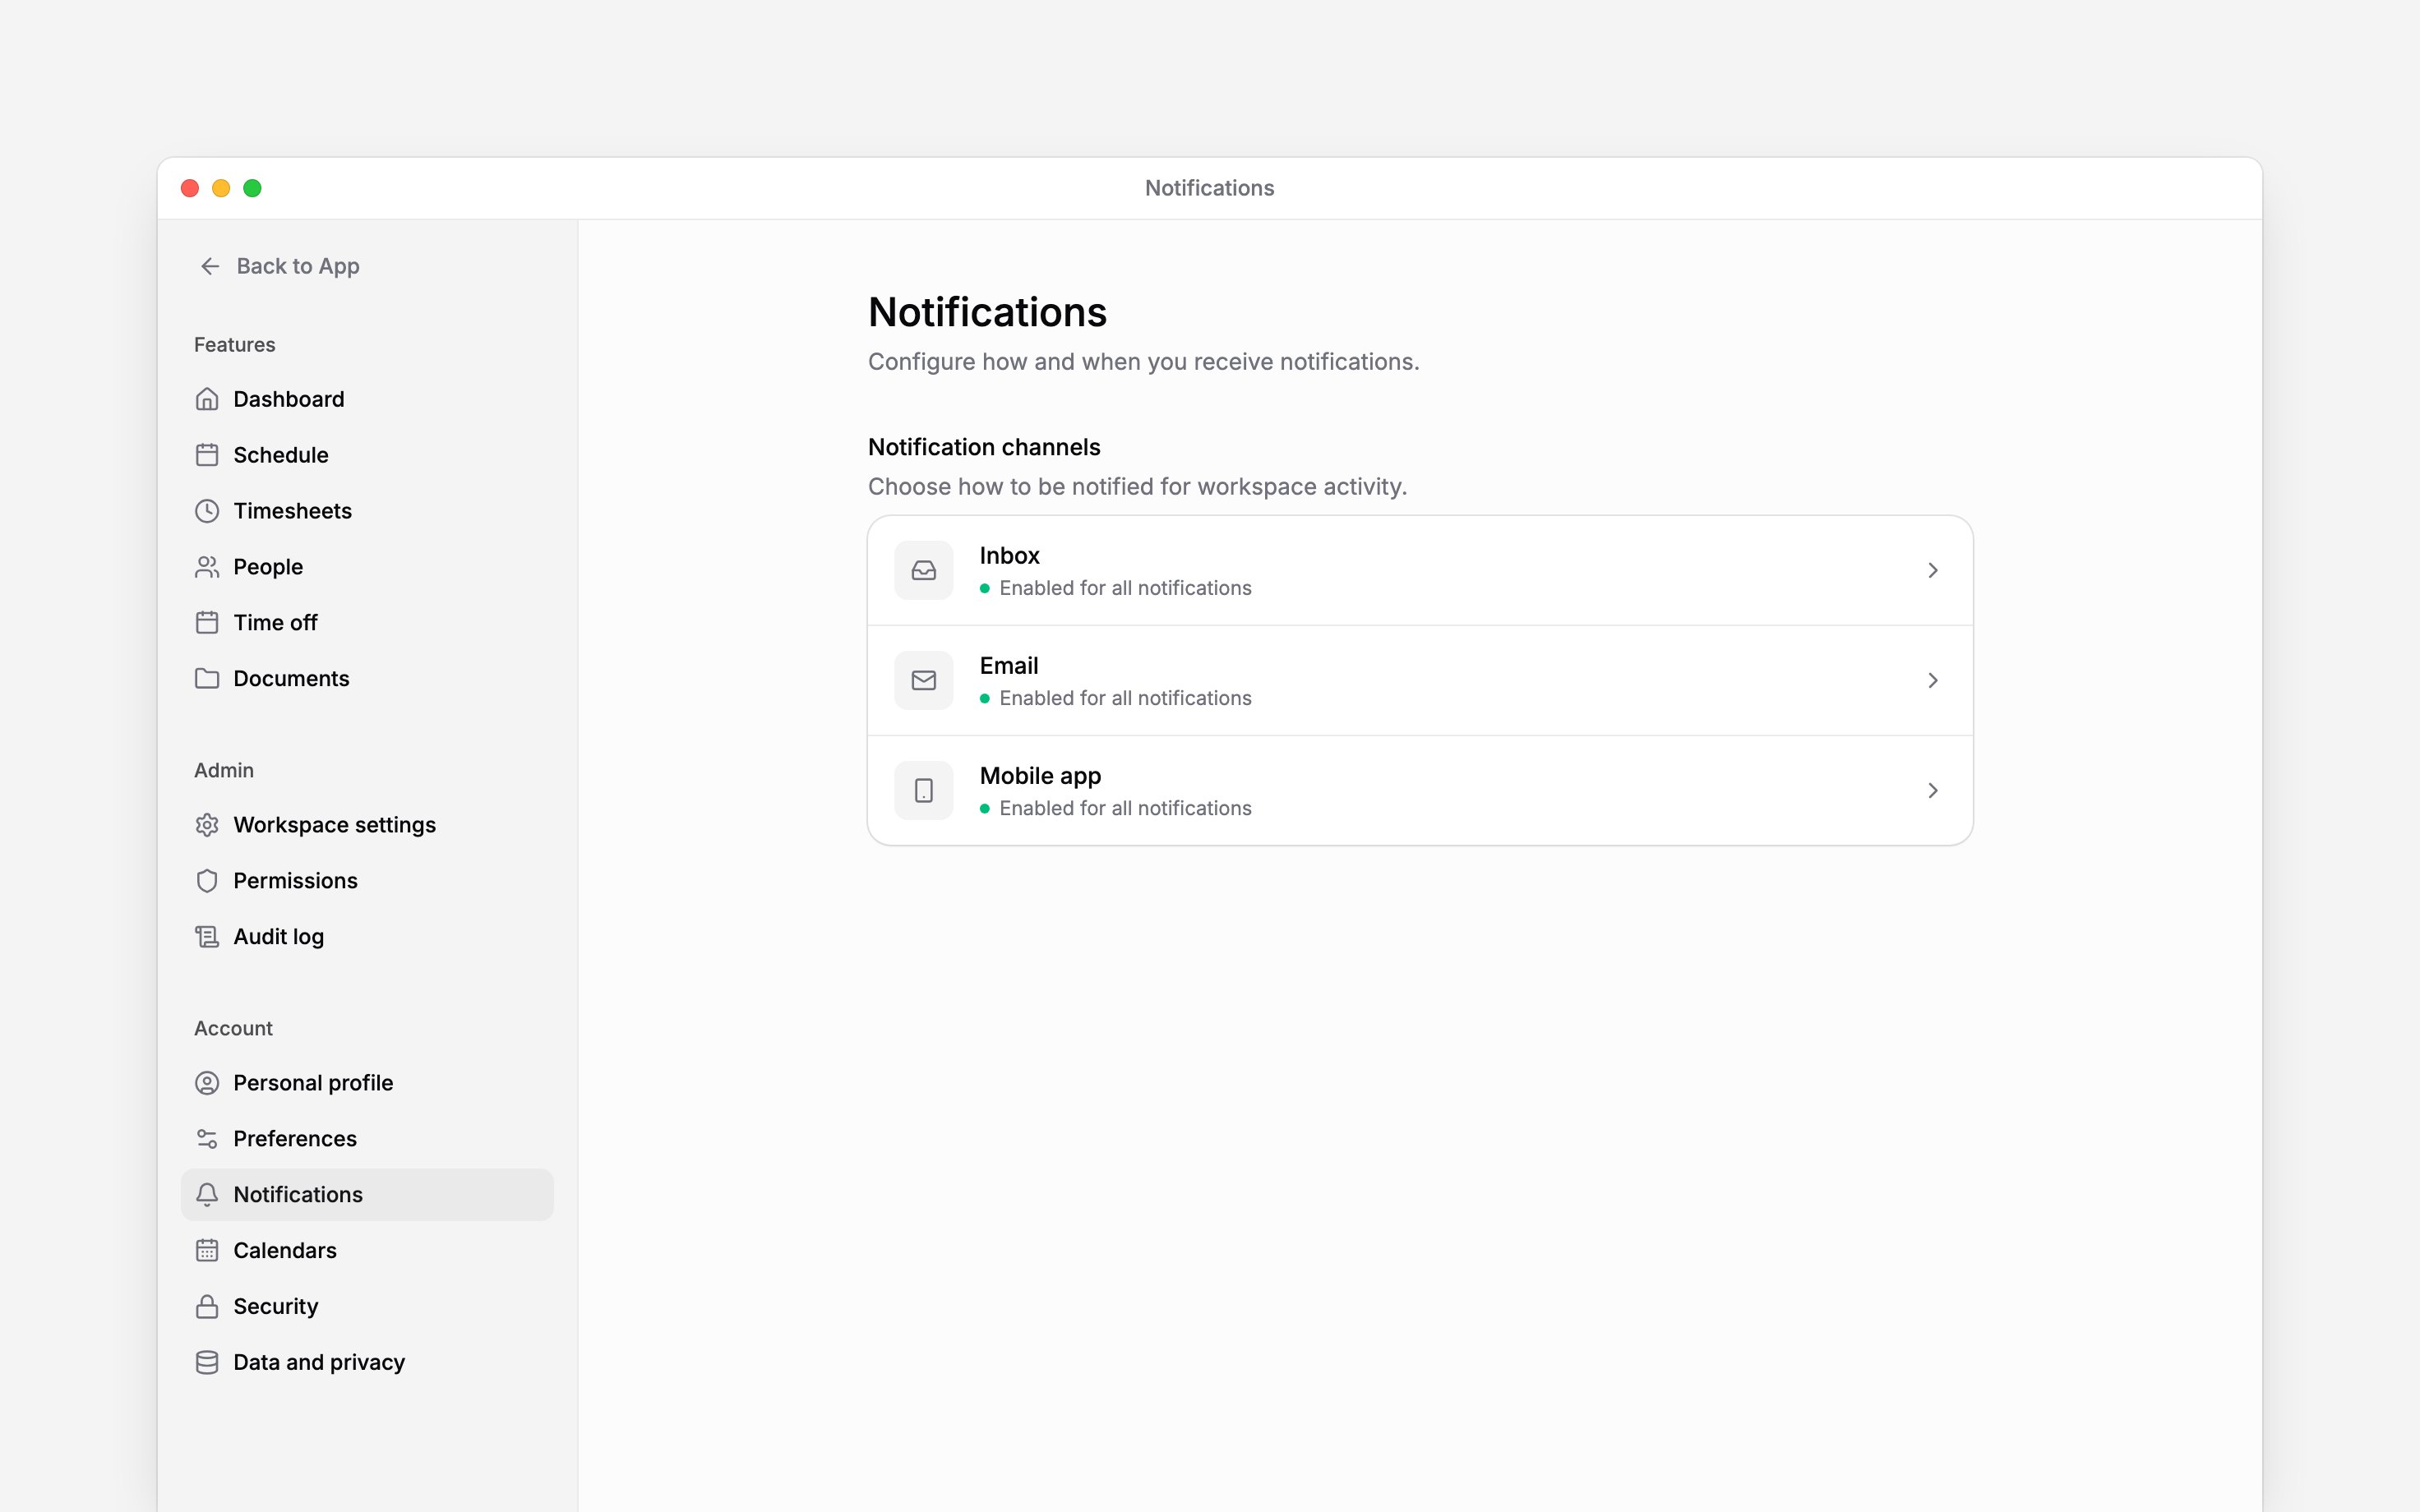Click the Timesheets clock icon
2420x1512 pixels.
pos(207,511)
